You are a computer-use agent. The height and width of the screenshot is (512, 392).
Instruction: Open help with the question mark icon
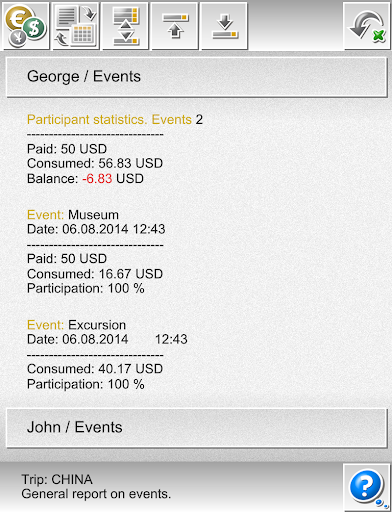point(367,487)
